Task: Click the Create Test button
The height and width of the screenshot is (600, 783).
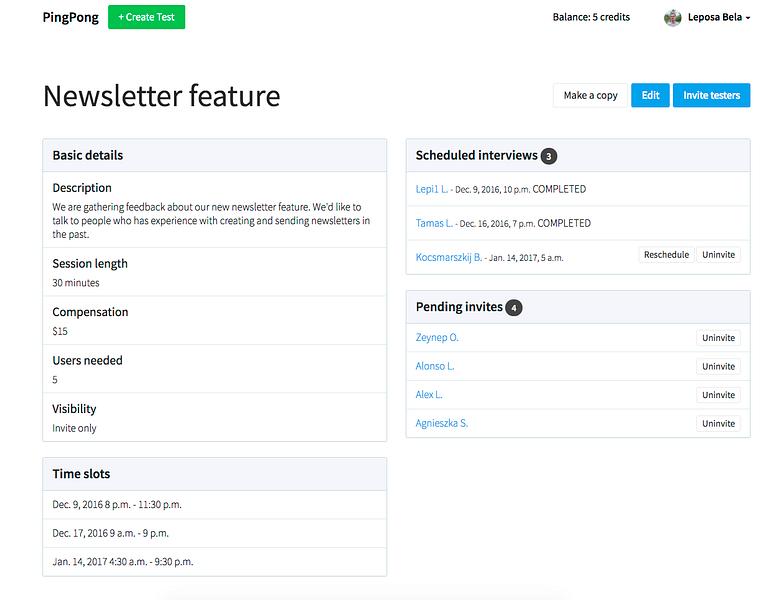Action: pyautogui.click(x=146, y=17)
